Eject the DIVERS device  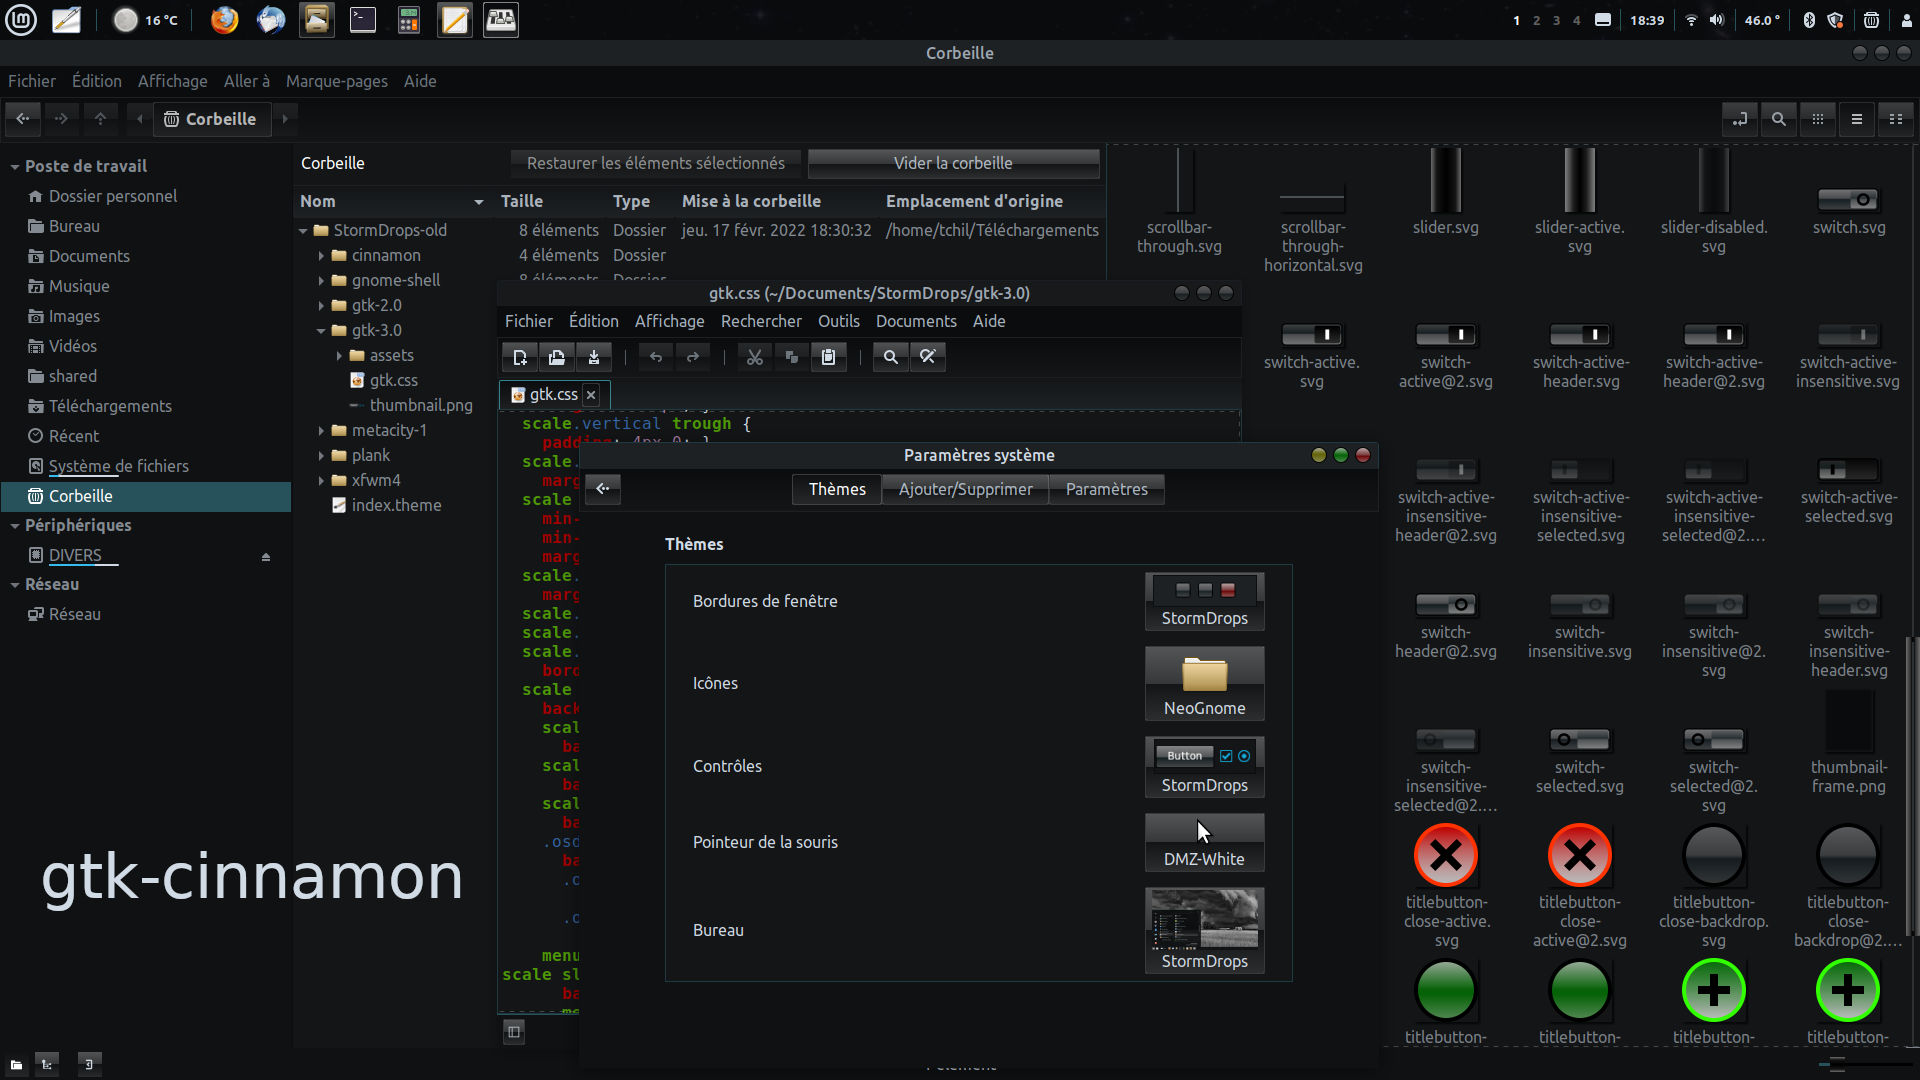(266, 557)
